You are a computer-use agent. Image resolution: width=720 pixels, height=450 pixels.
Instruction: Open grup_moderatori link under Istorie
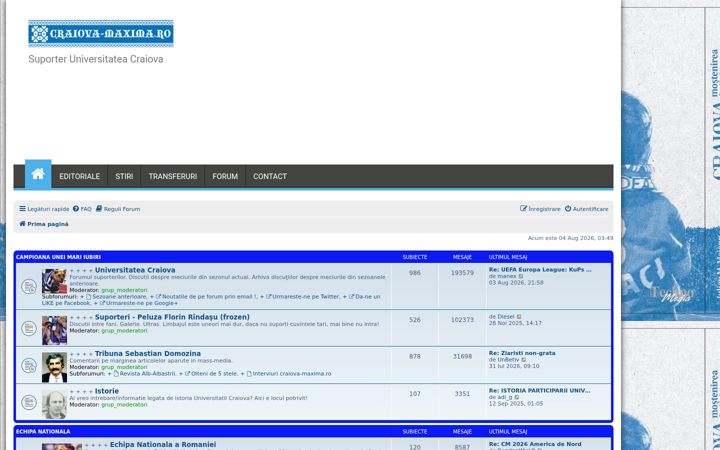124,405
